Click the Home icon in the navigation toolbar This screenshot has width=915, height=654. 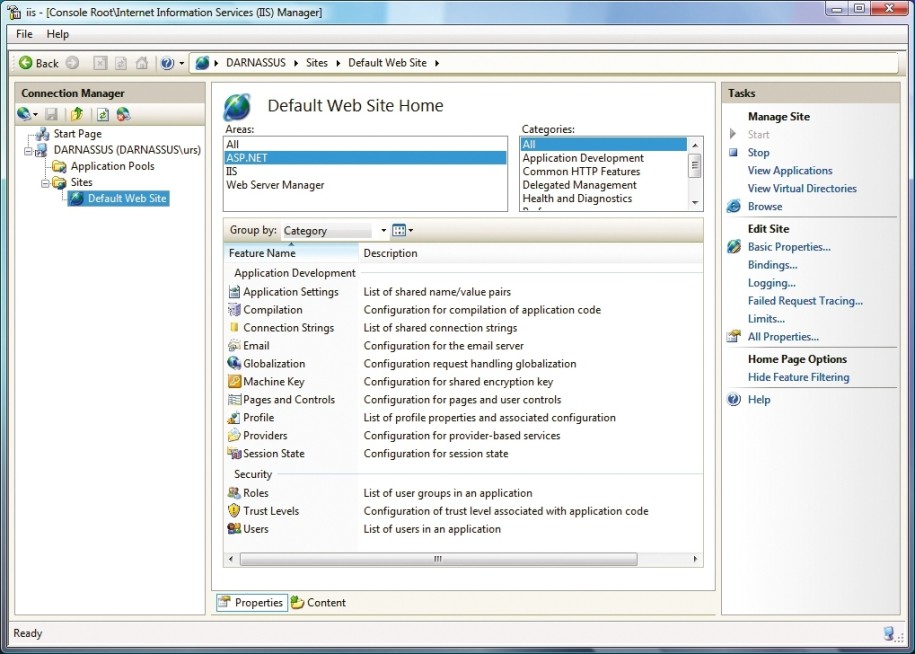(x=142, y=63)
